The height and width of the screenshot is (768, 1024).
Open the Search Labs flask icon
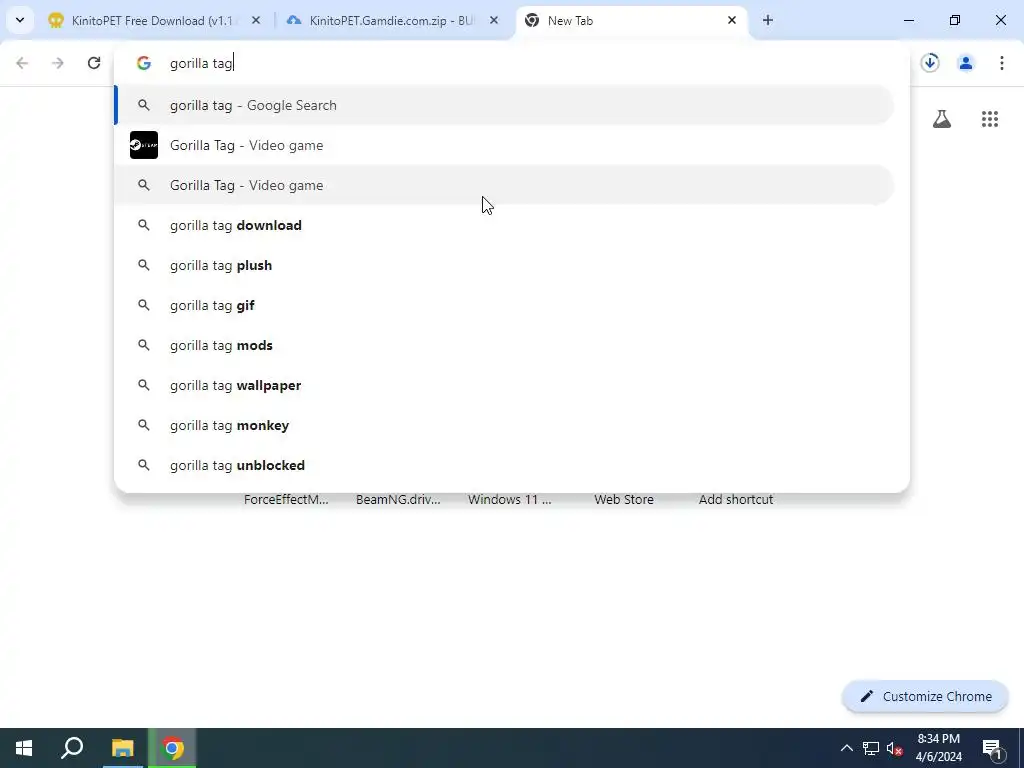point(942,119)
